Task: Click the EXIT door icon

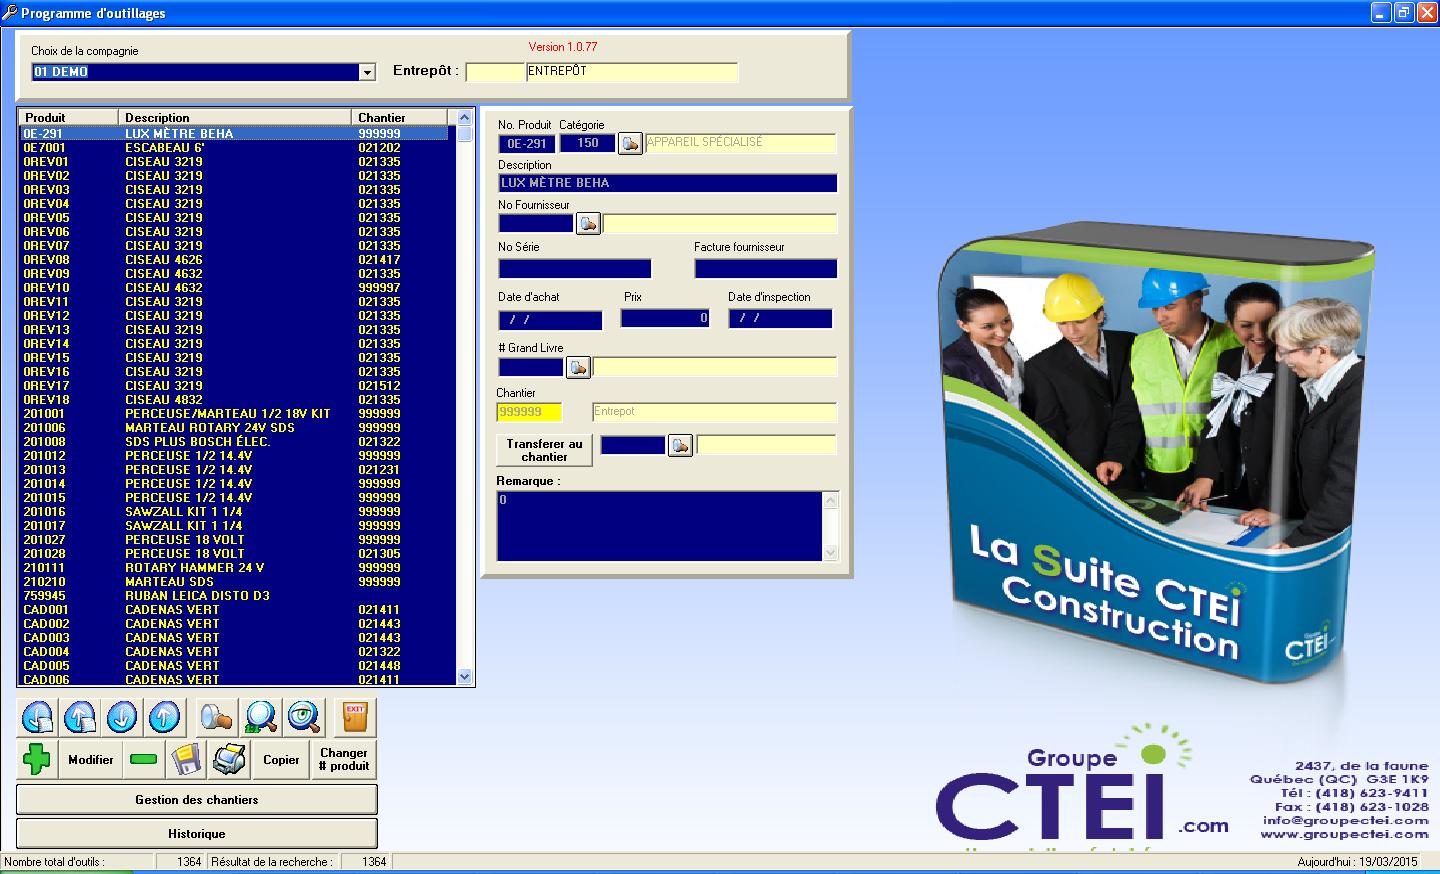Action: (354, 717)
